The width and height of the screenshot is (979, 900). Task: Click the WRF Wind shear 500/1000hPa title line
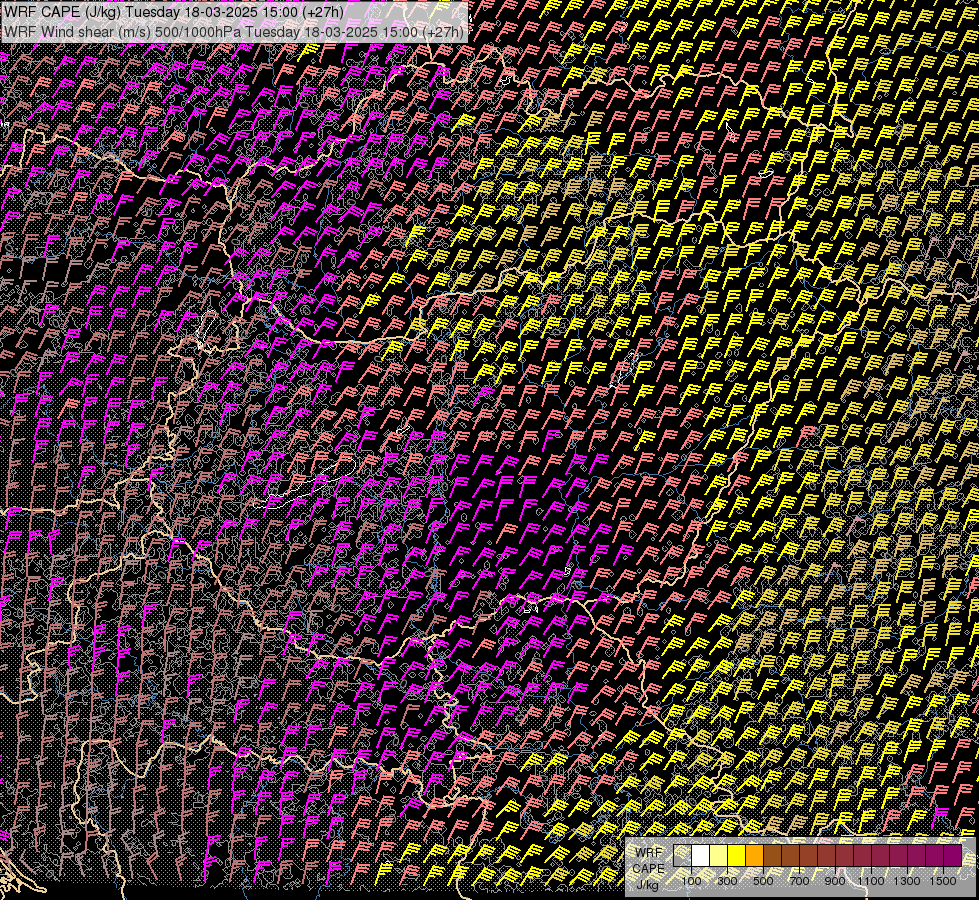[234, 31]
